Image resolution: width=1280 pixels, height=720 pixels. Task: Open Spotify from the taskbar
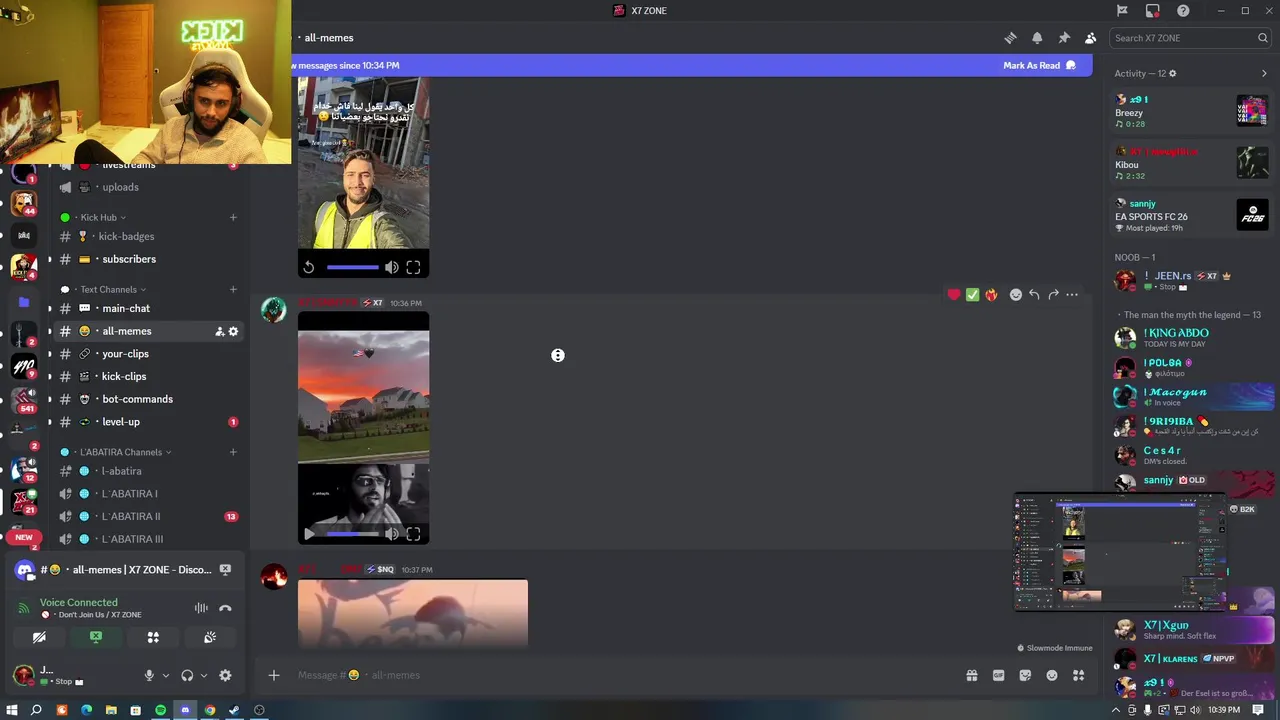(x=160, y=710)
